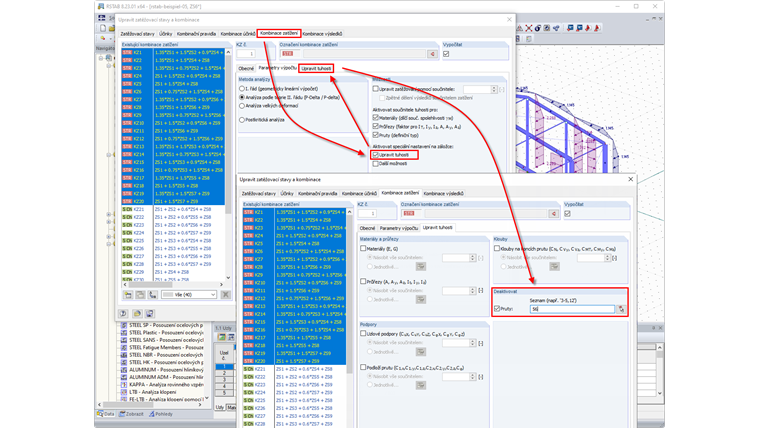Toggle Materiály (E, G) checkbox

[363, 248]
